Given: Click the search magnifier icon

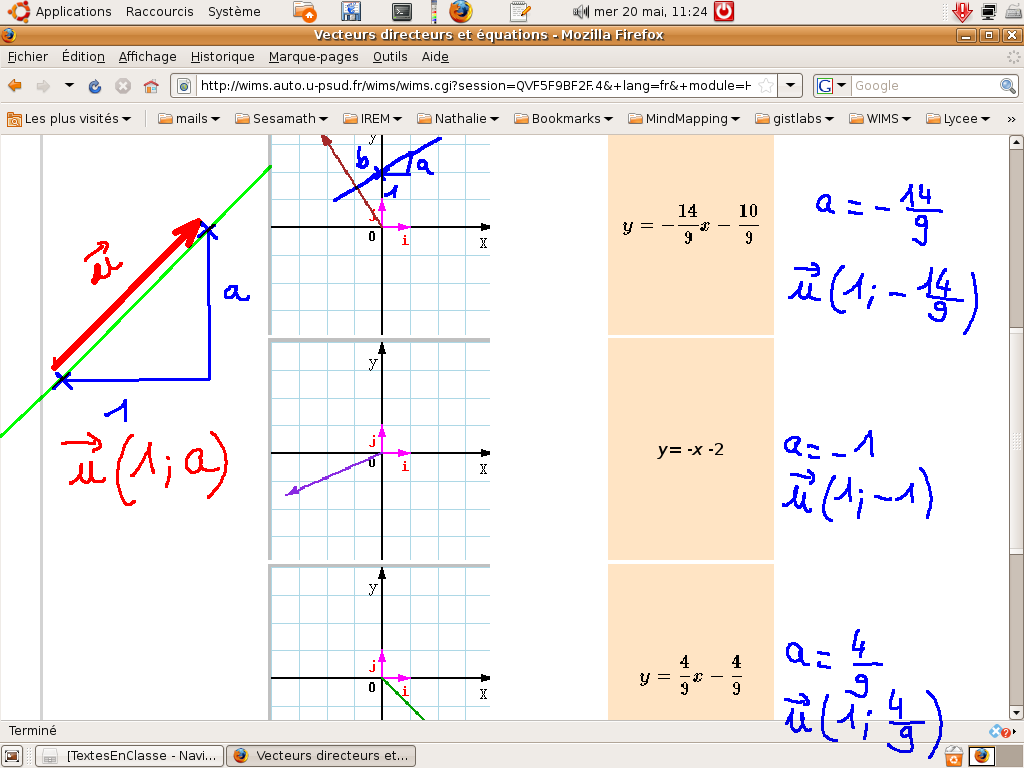Looking at the screenshot, I should pyautogui.click(x=1007, y=86).
